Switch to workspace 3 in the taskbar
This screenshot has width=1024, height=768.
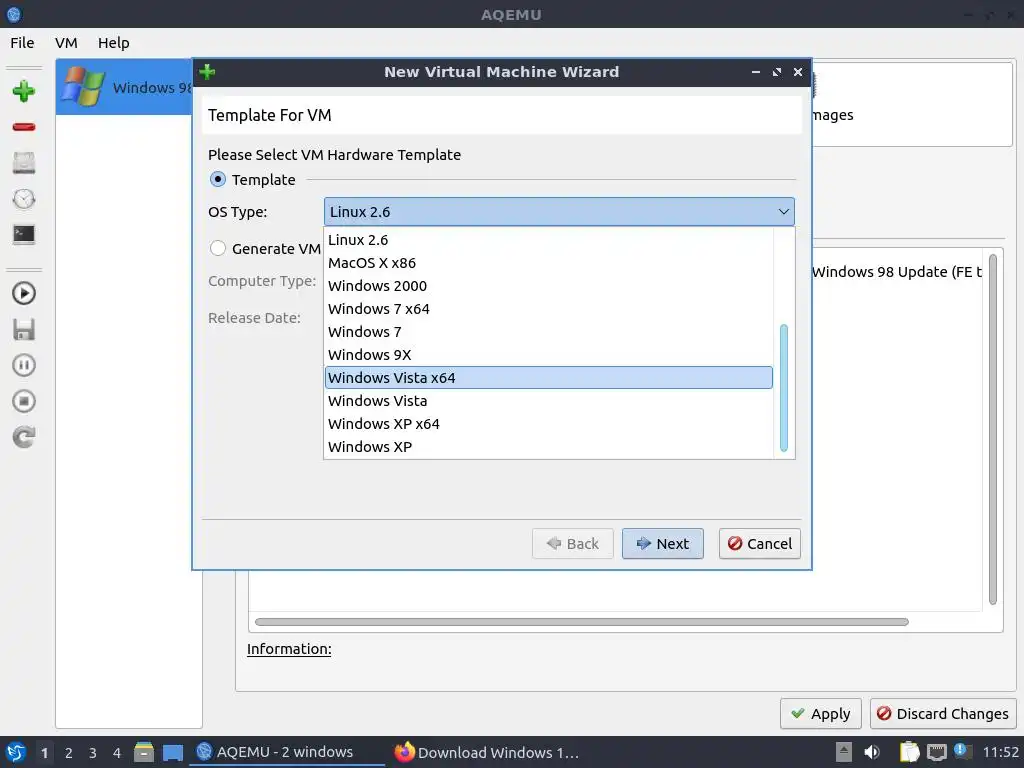coord(93,752)
